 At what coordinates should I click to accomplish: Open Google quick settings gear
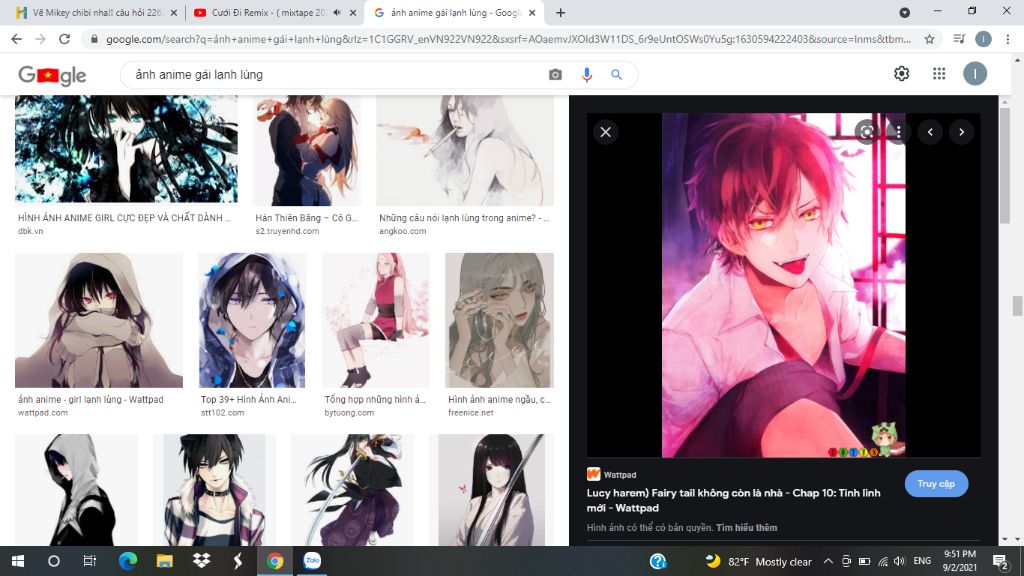[902, 74]
